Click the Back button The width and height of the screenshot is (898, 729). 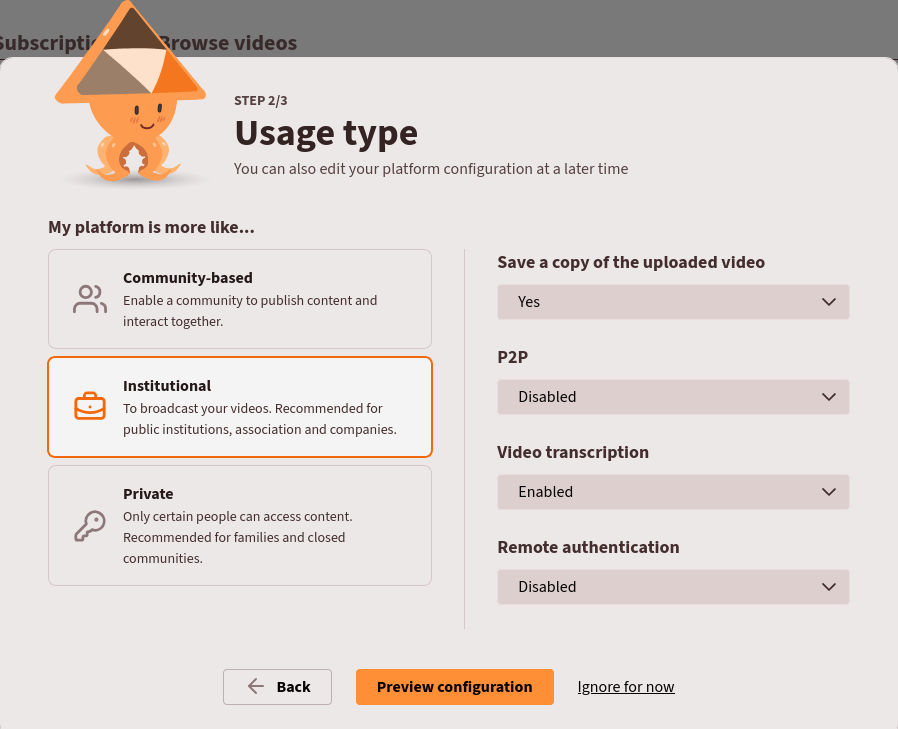coord(277,687)
